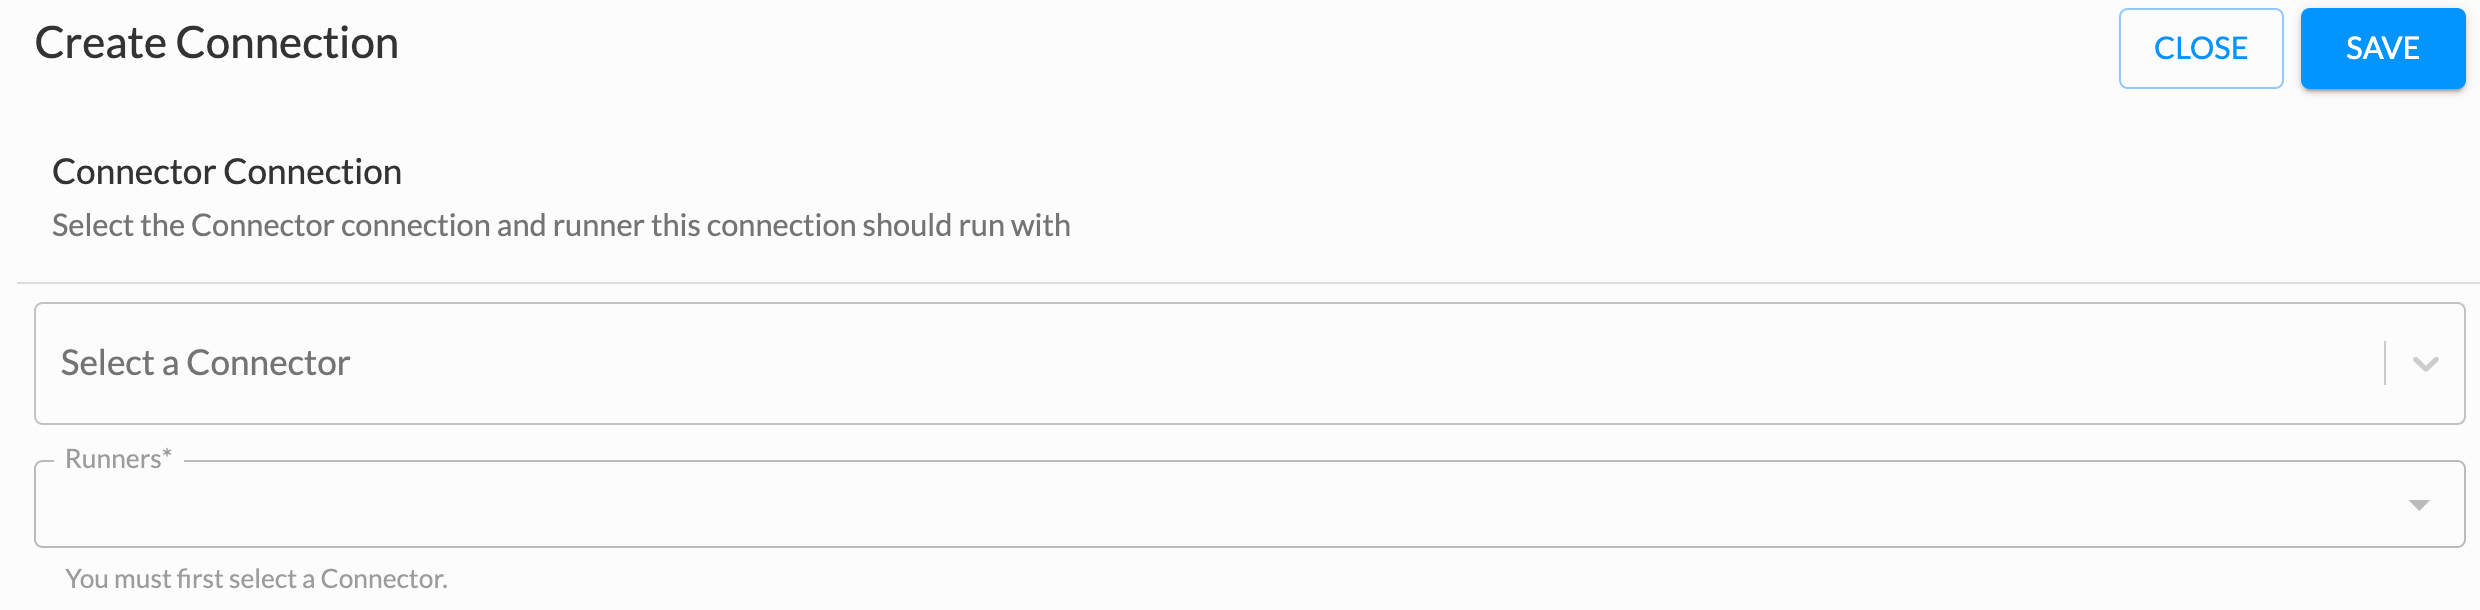This screenshot has height=610, width=2480.
Task: Click vertical separator beside the connector chevron
Action: pos(2385,363)
